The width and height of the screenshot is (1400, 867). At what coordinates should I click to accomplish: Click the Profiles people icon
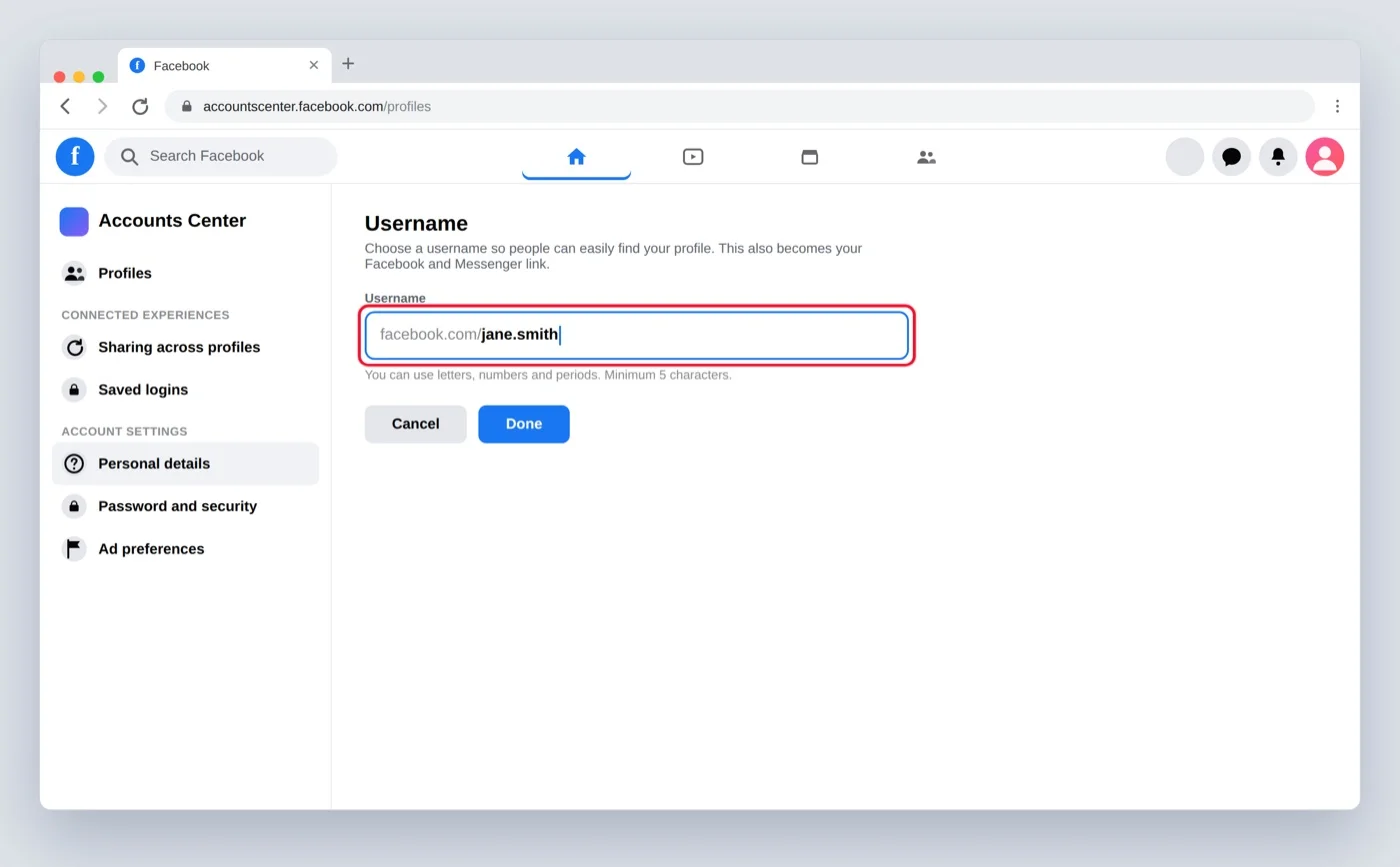(x=74, y=273)
